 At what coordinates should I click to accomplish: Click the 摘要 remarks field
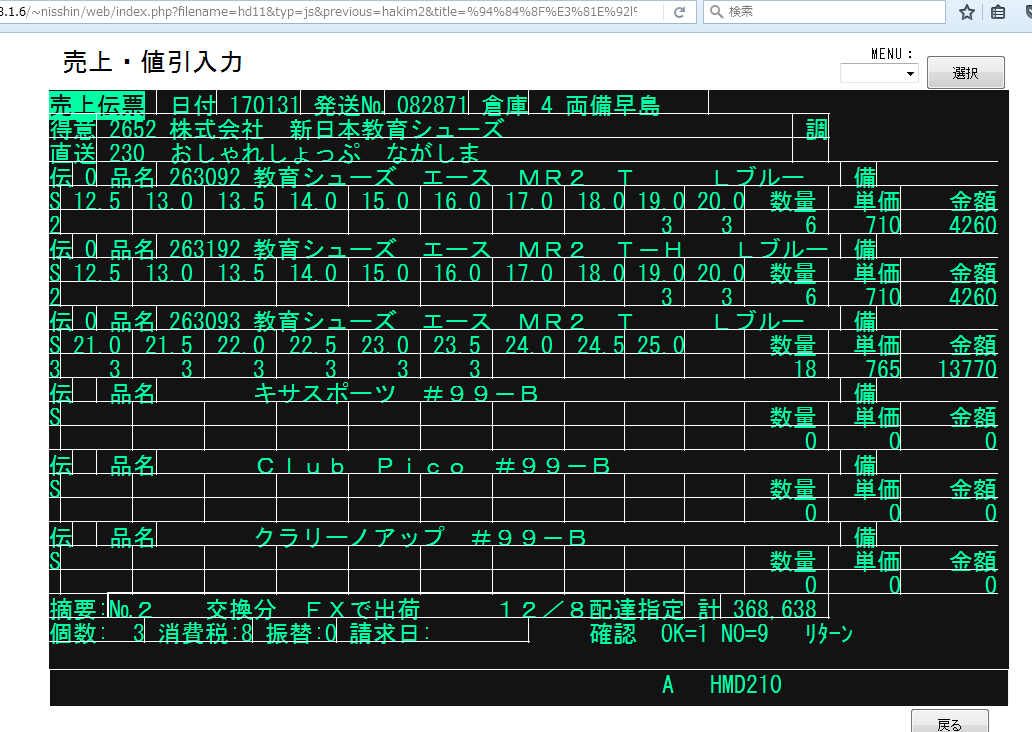pyautogui.click(x=395, y=609)
